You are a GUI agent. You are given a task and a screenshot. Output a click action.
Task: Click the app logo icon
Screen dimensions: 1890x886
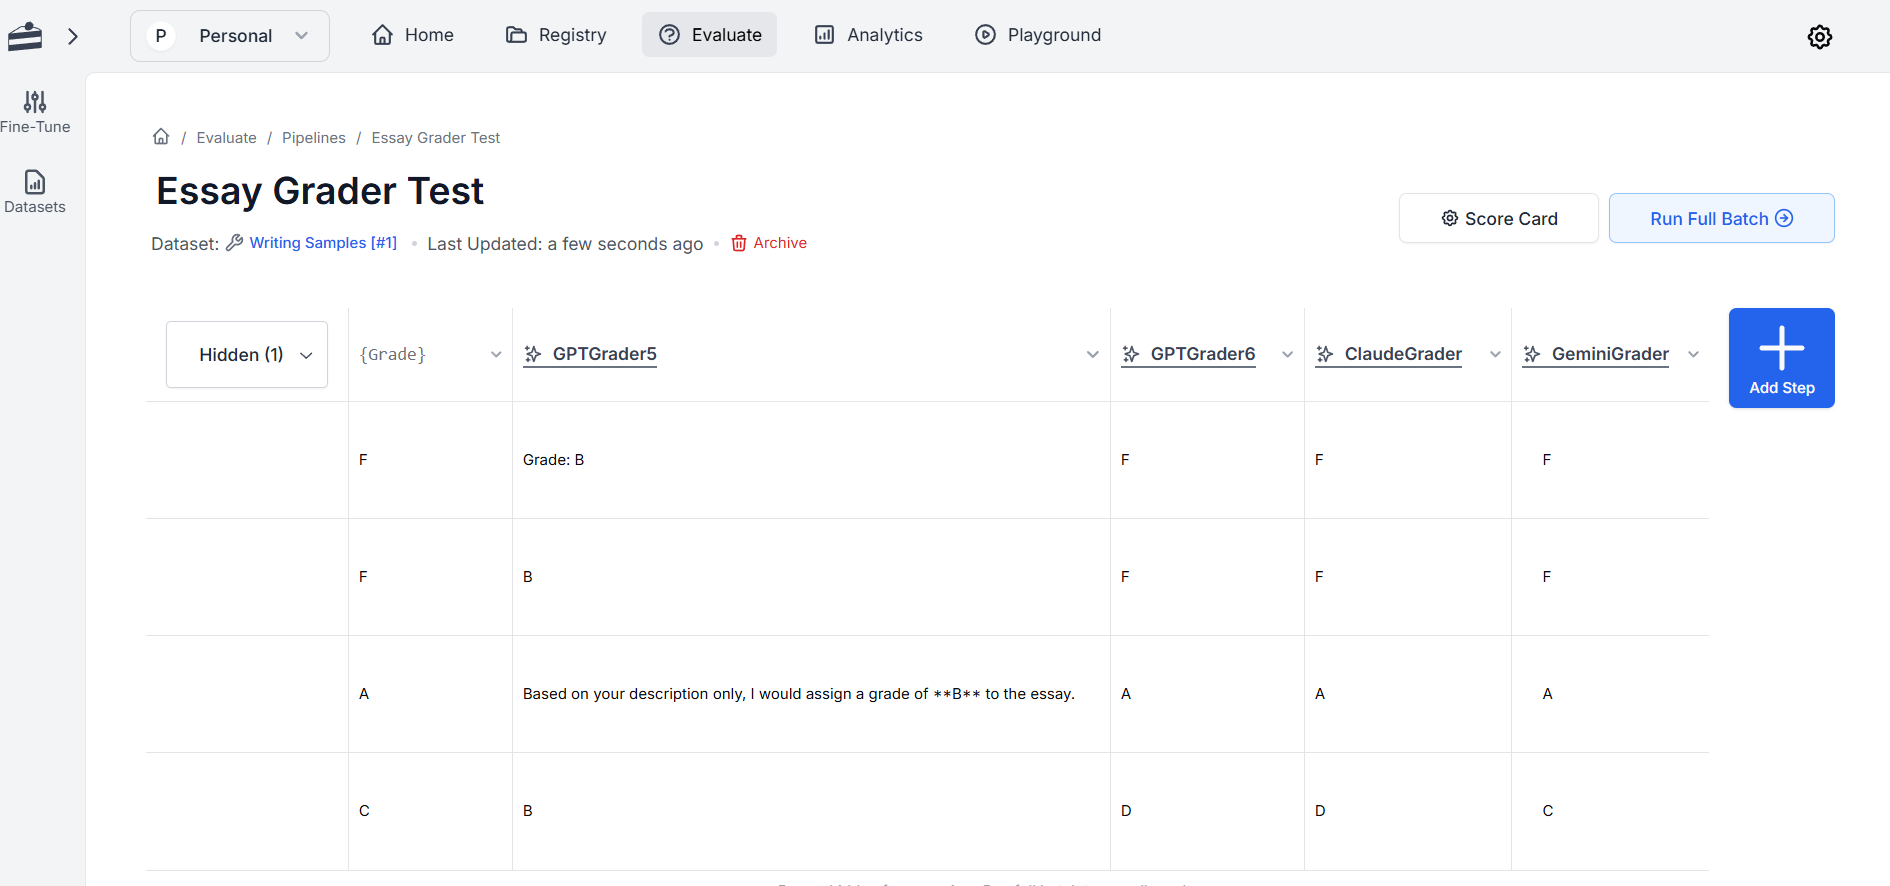[25, 37]
